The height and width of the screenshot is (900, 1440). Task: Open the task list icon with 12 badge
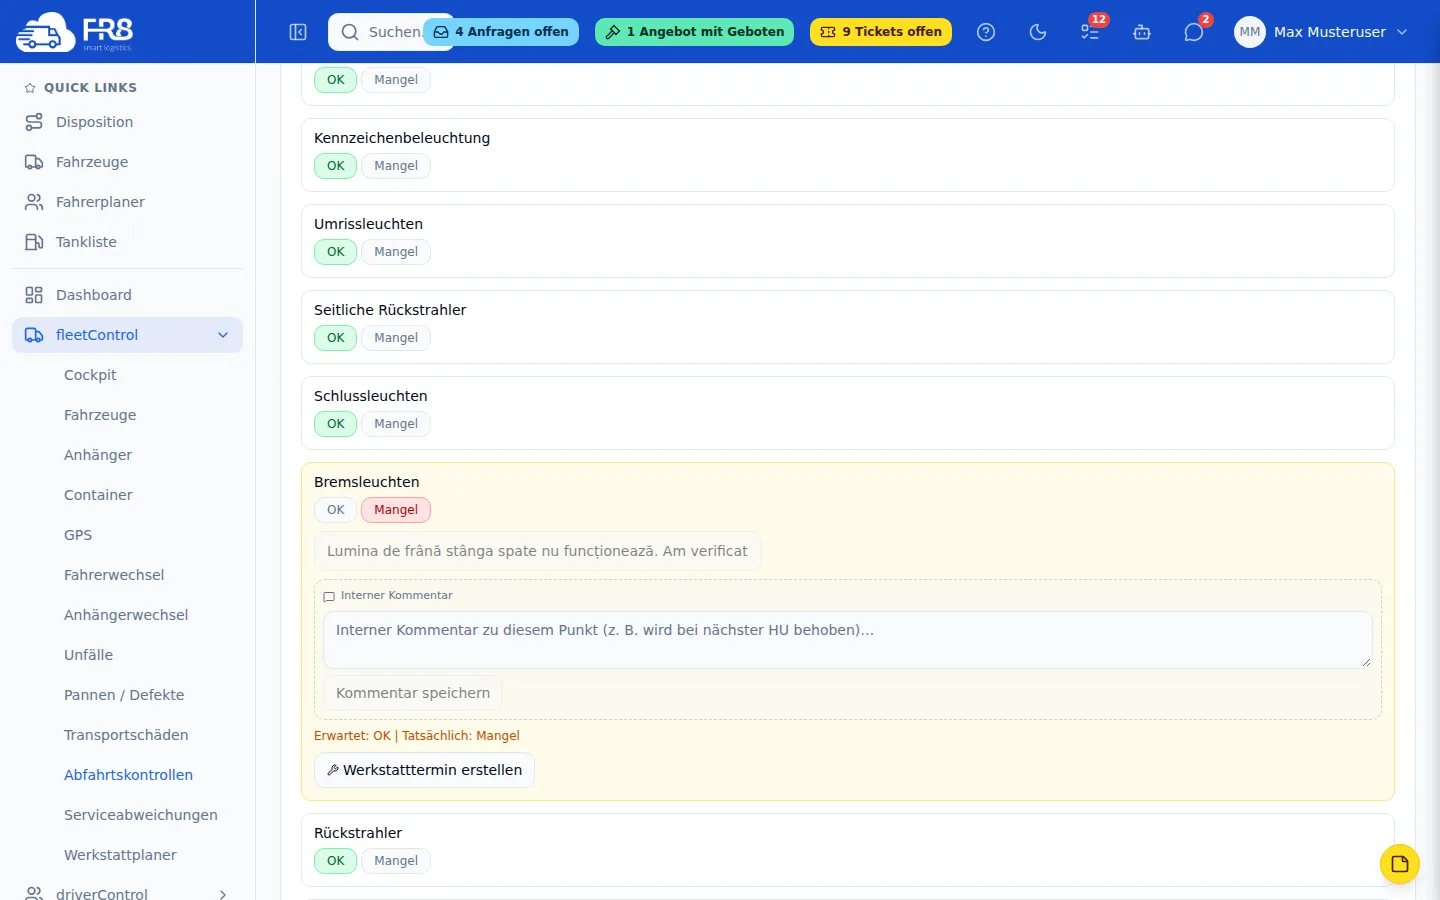[1090, 32]
